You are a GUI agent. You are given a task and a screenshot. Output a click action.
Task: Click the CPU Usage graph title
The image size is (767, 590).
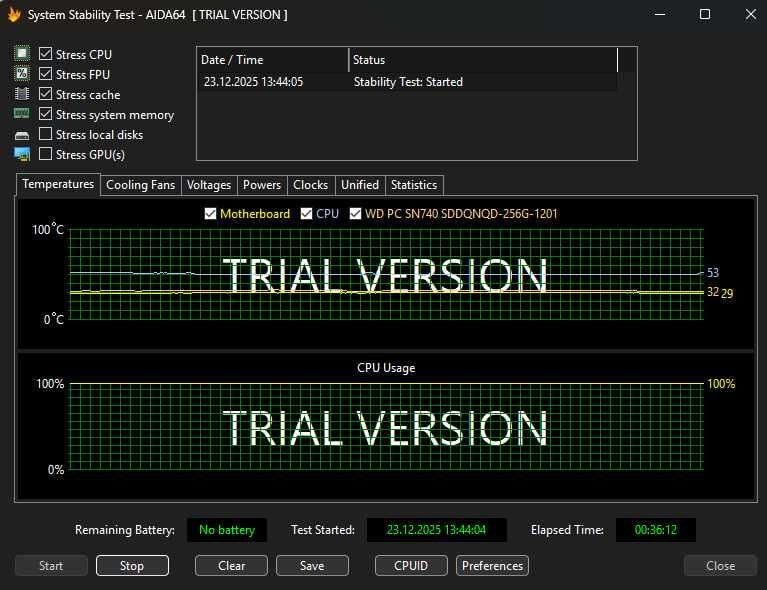pos(386,368)
